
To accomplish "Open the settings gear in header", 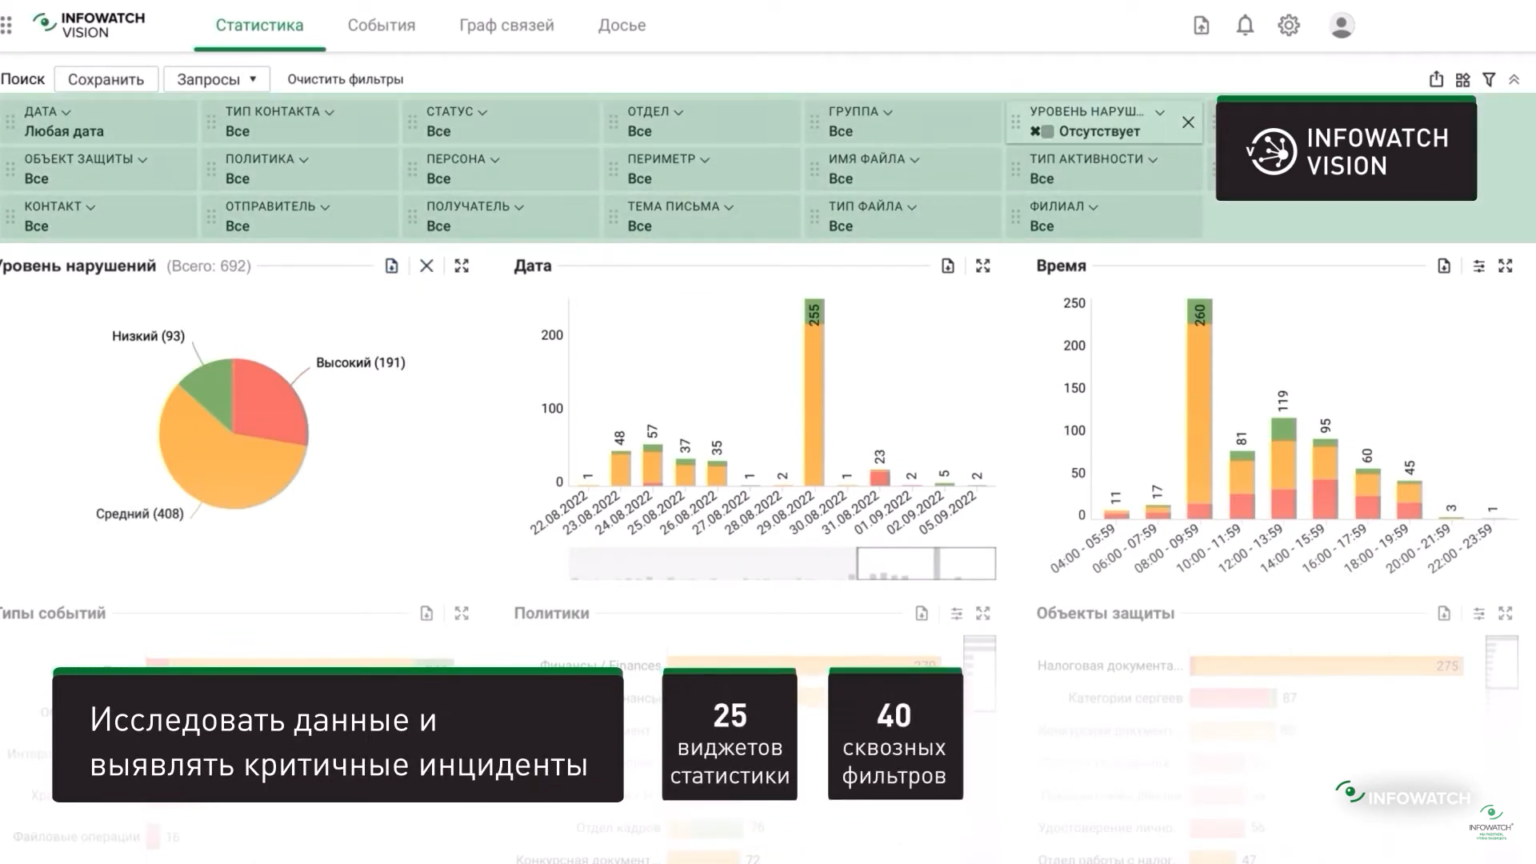I will (x=1289, y=26).
